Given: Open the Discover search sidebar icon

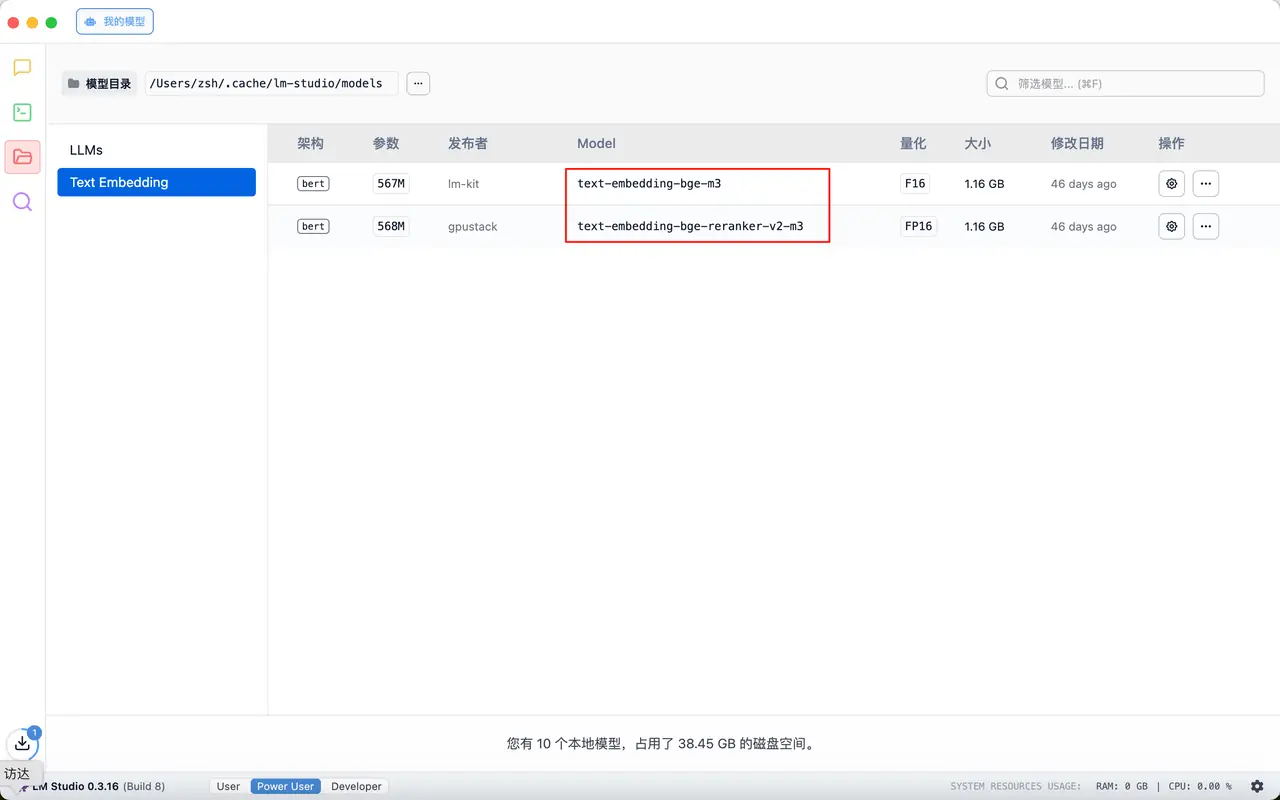Looking at the screenshot, I should point(22,202).
